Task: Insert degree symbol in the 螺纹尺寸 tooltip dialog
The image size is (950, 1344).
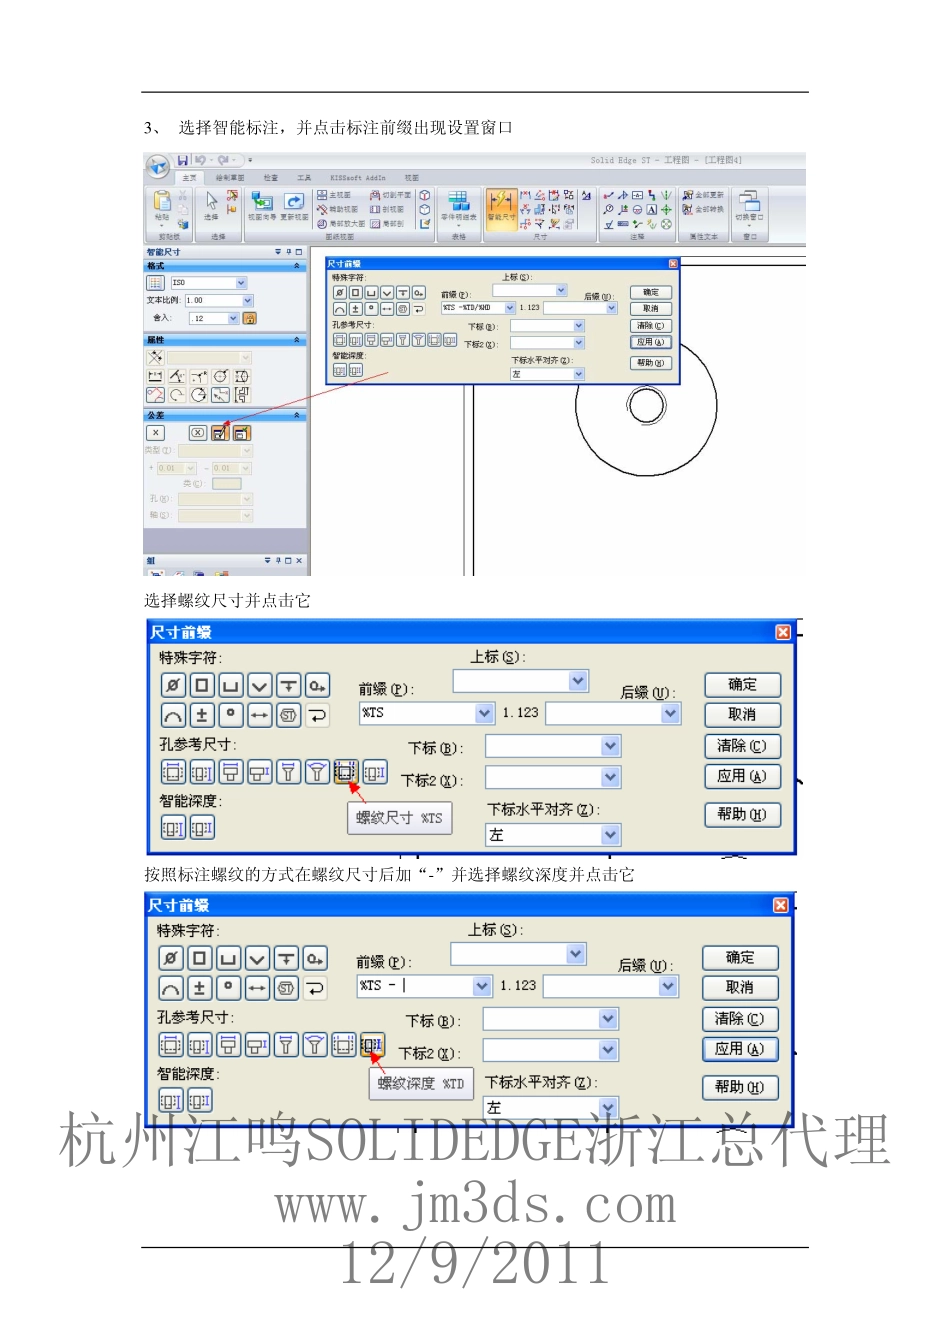Action: pyautogui.click(x=230, y=714)
